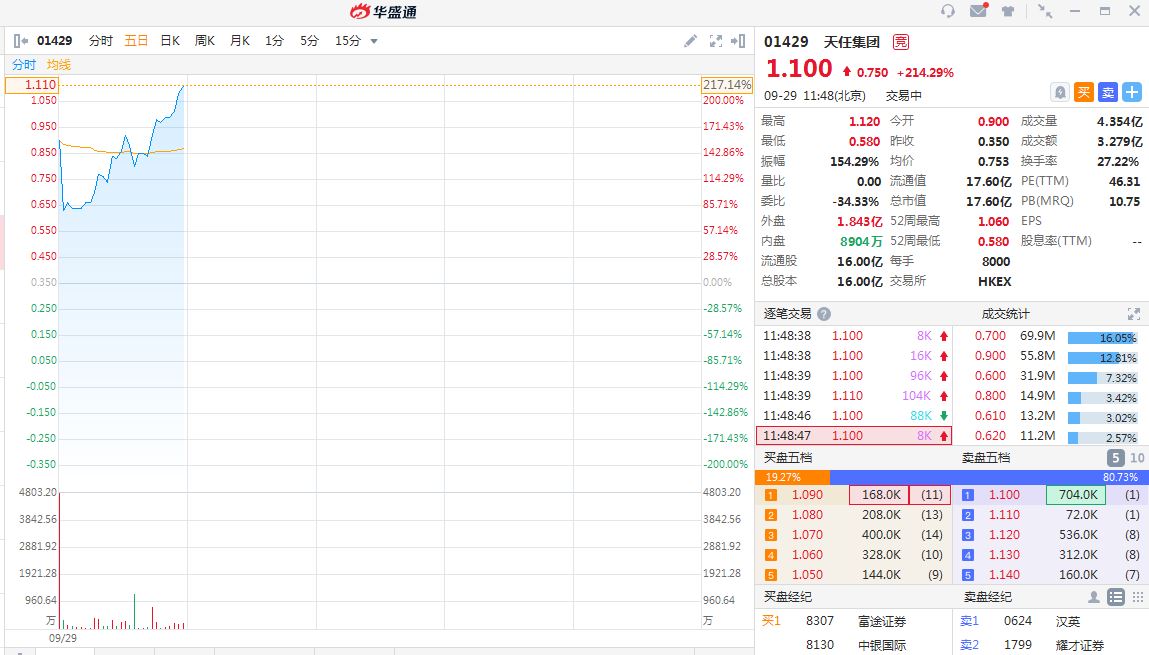This screenshot has height=655, width=1149.
Task: Open the skin theme shirt icon
Action: (x=1008, y=11)
